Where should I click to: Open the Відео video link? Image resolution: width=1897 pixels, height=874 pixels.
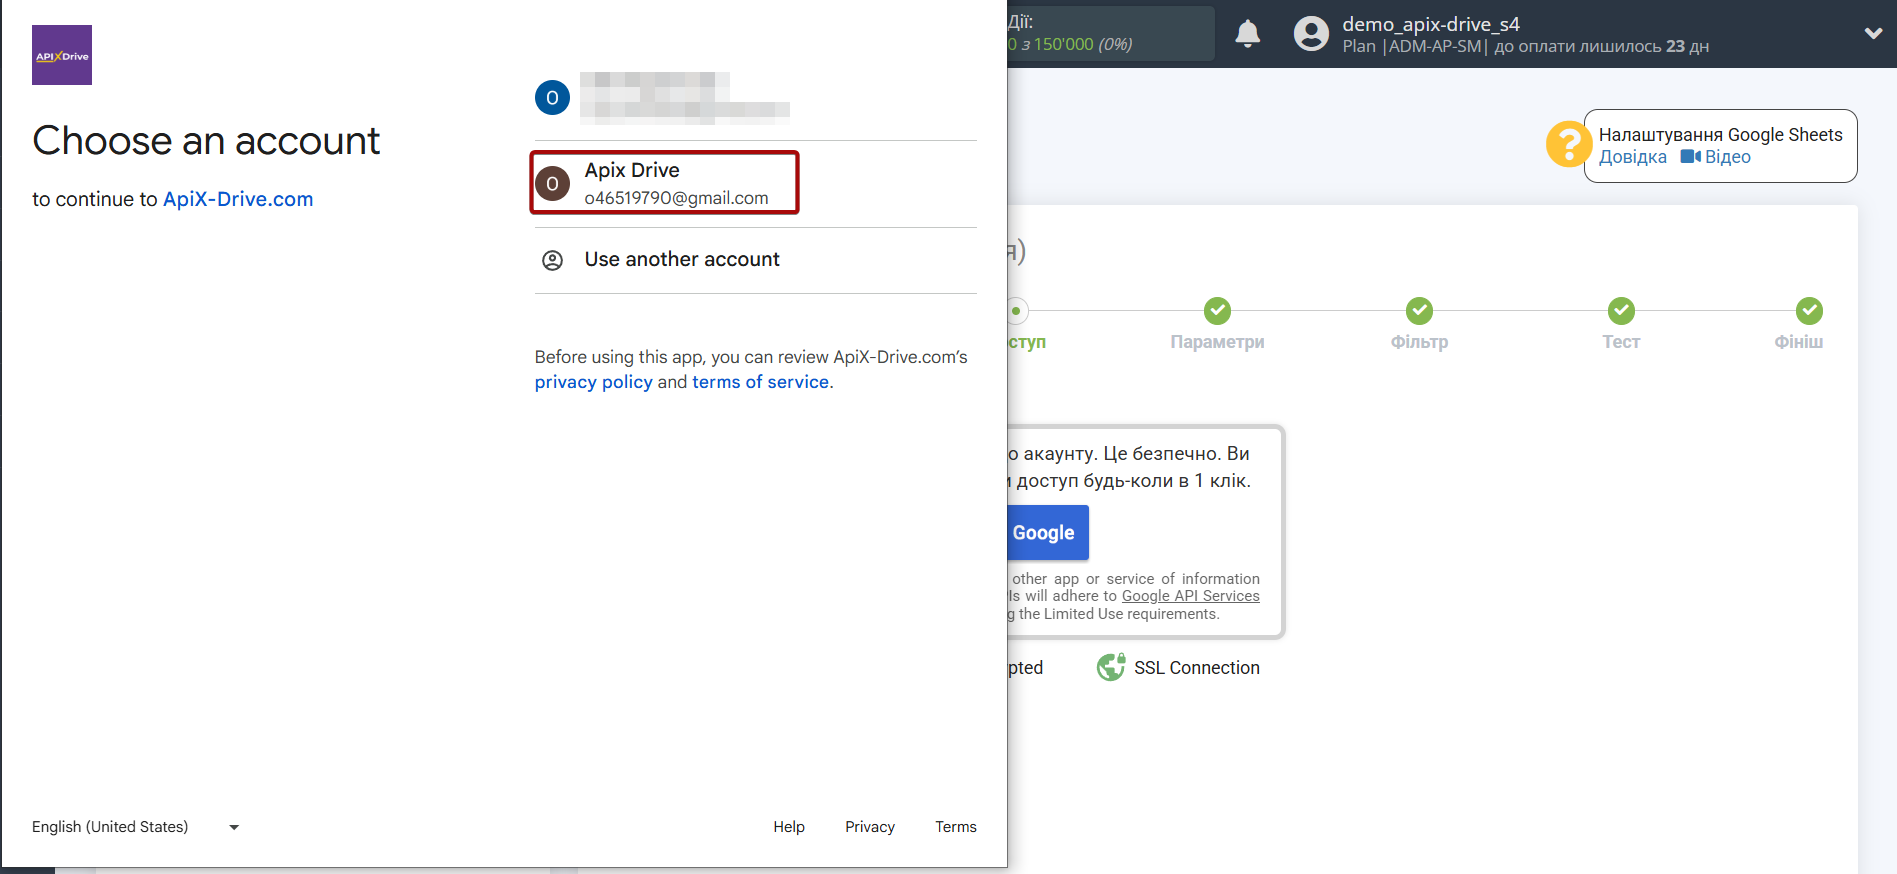pos(1727,157)
